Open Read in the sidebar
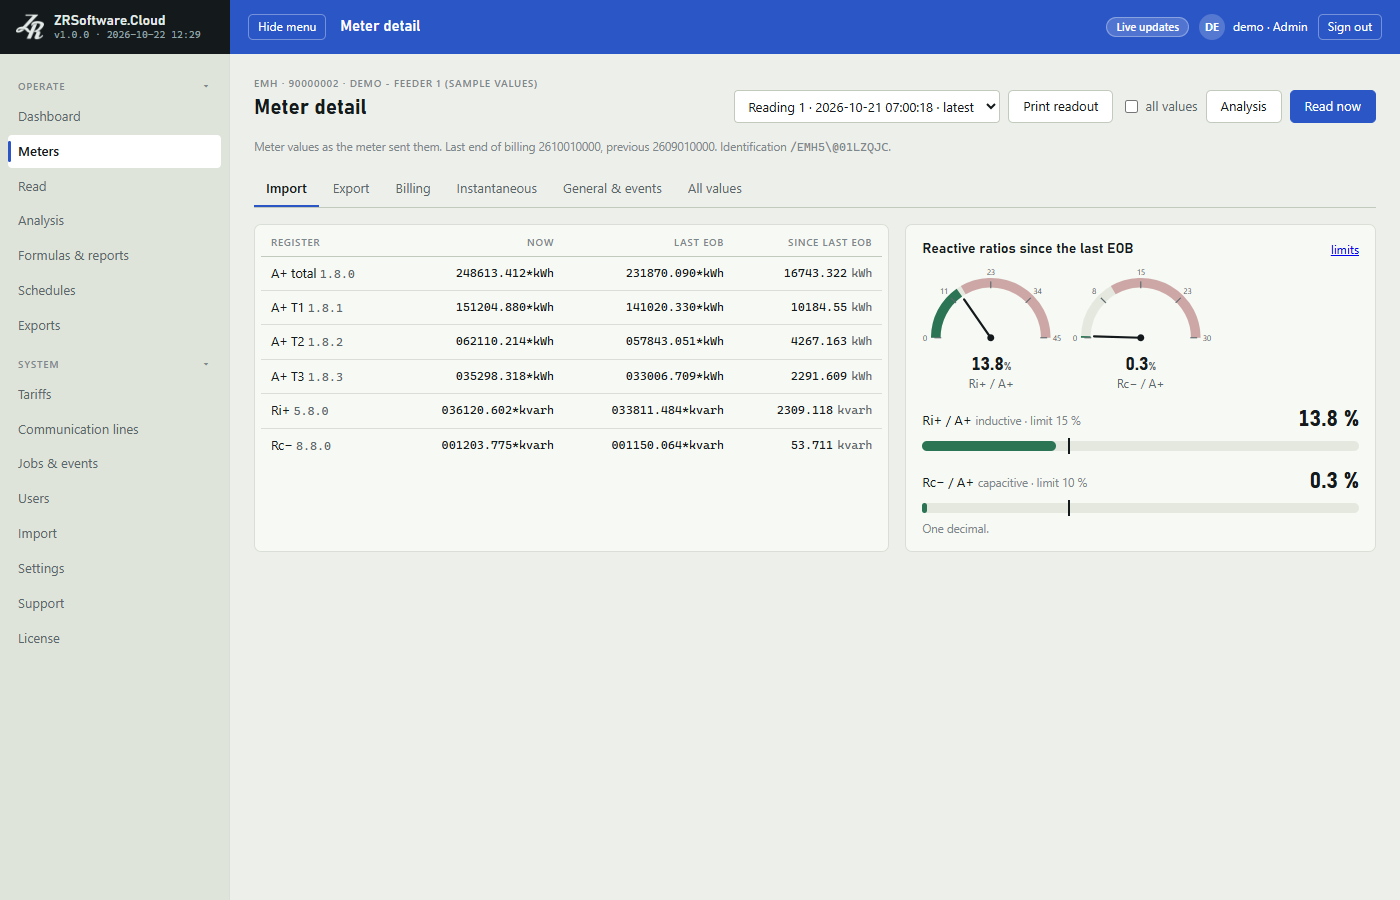 (114, 187)
